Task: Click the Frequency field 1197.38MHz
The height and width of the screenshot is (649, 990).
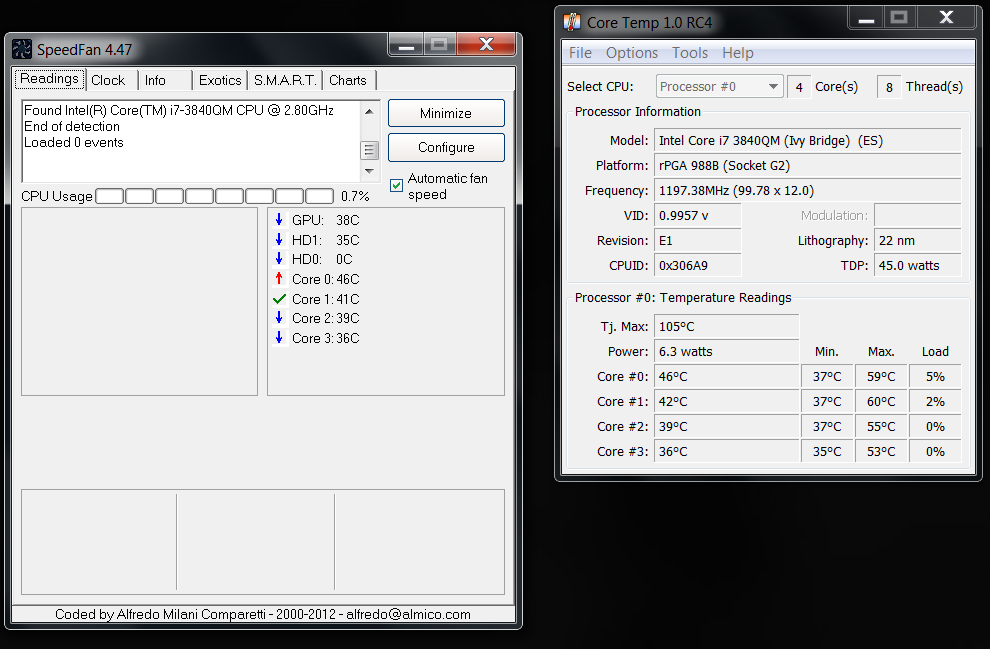Action: pos(808,191)
